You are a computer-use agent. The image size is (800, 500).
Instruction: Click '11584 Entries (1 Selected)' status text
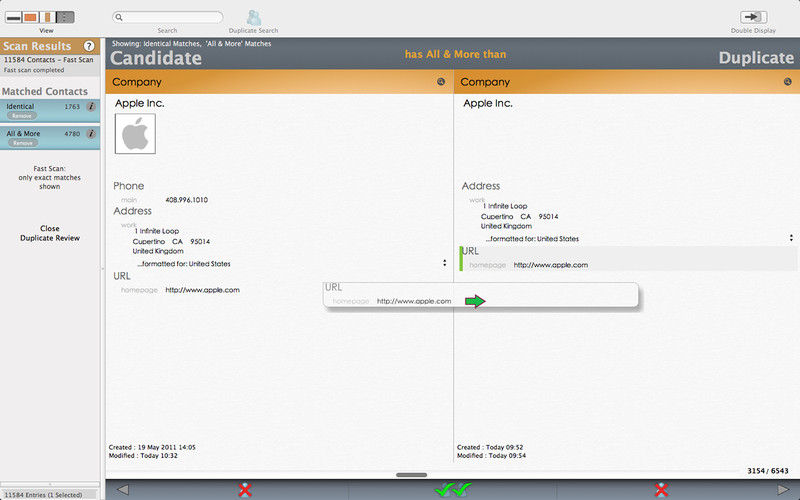point(43,495)
